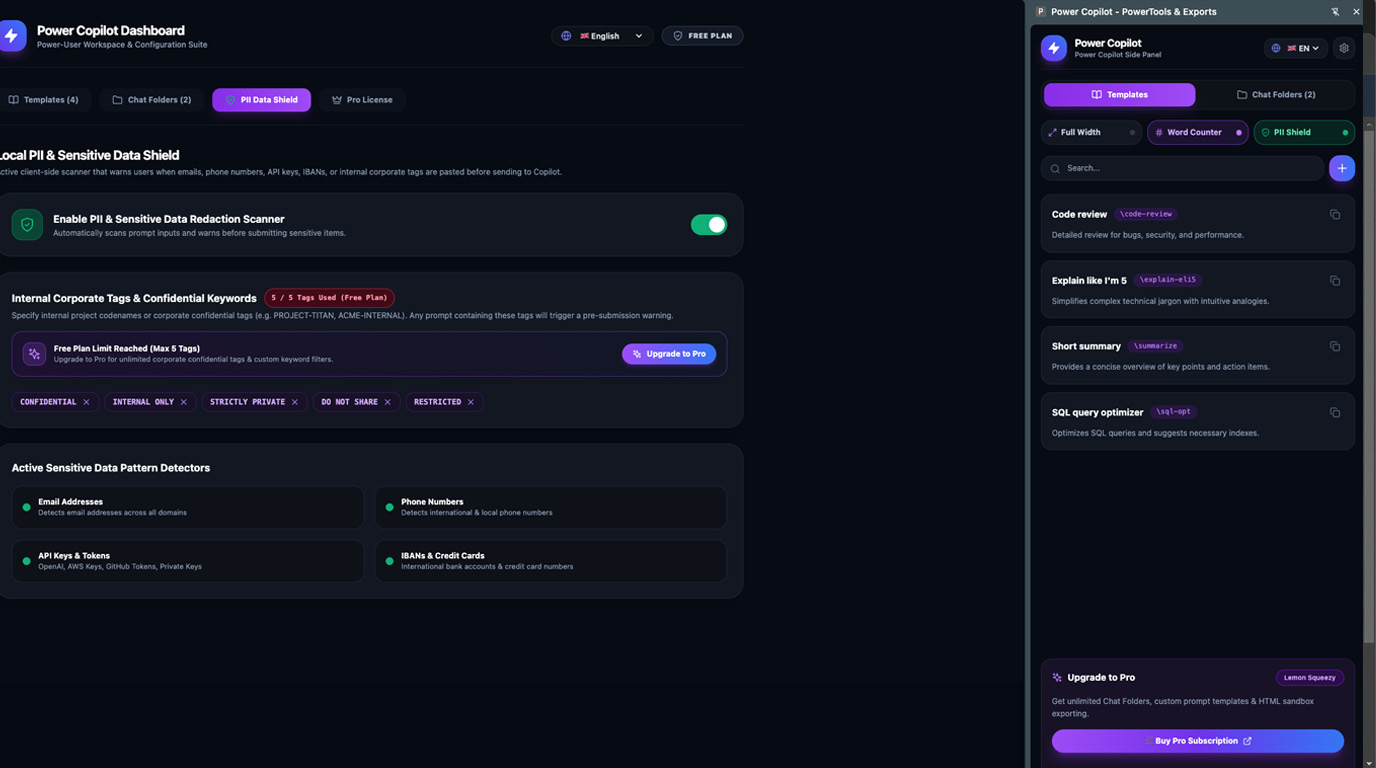Open side panel settings gear
This screenshot has height=768, width=1376.
click(x=1344, y=48)
